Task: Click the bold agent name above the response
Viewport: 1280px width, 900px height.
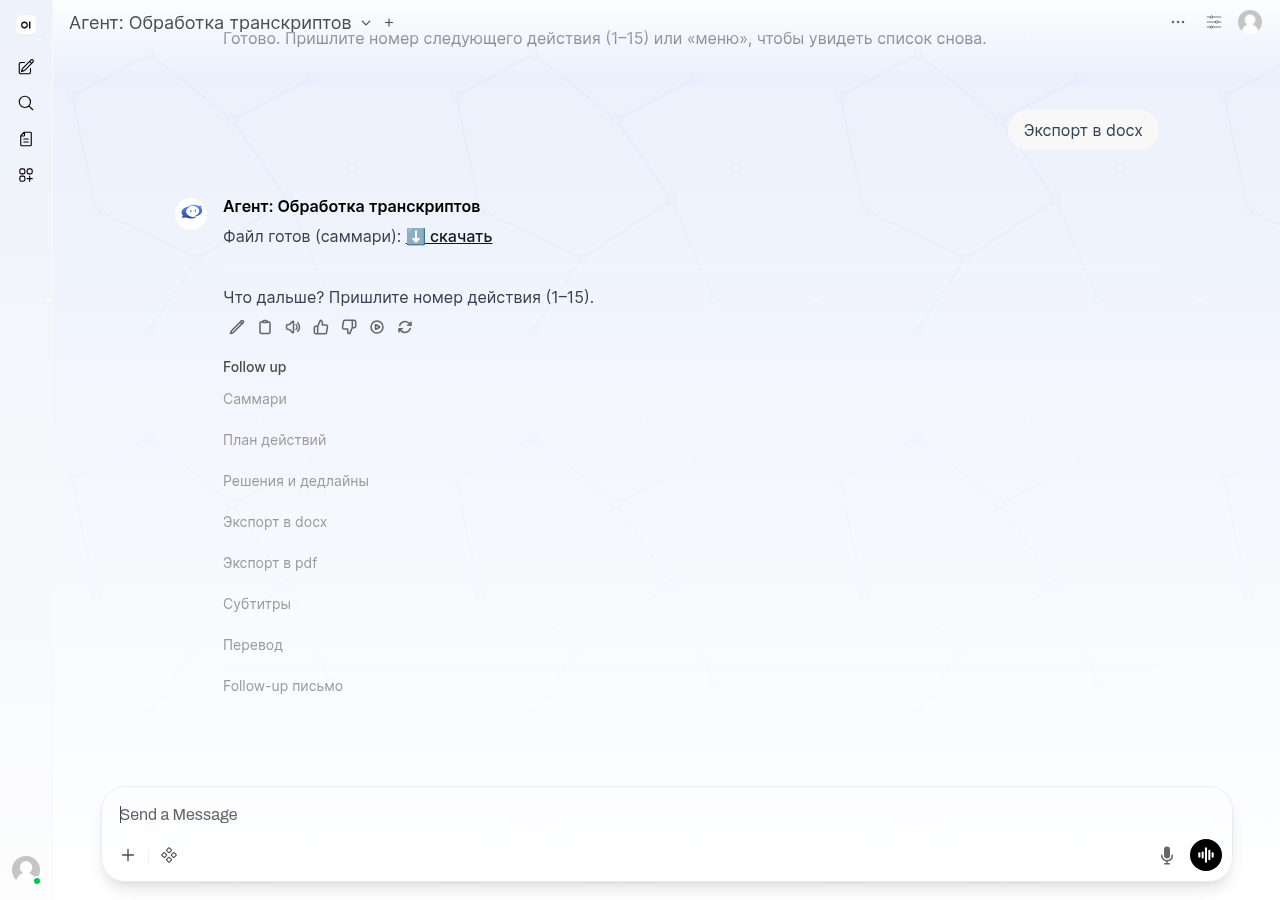Action: point(351,206)
